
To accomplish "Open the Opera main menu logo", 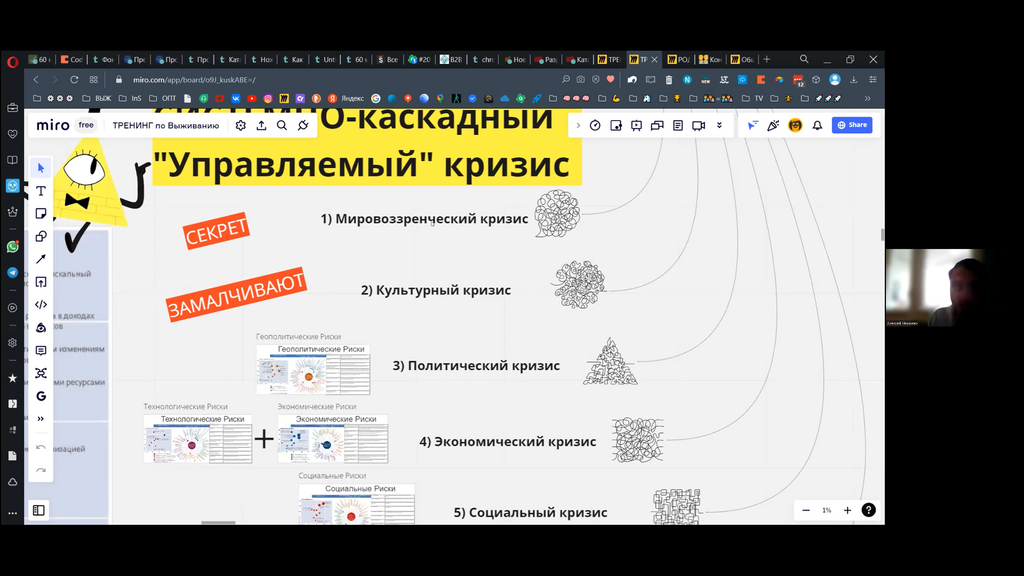I will tap(12, 62).
